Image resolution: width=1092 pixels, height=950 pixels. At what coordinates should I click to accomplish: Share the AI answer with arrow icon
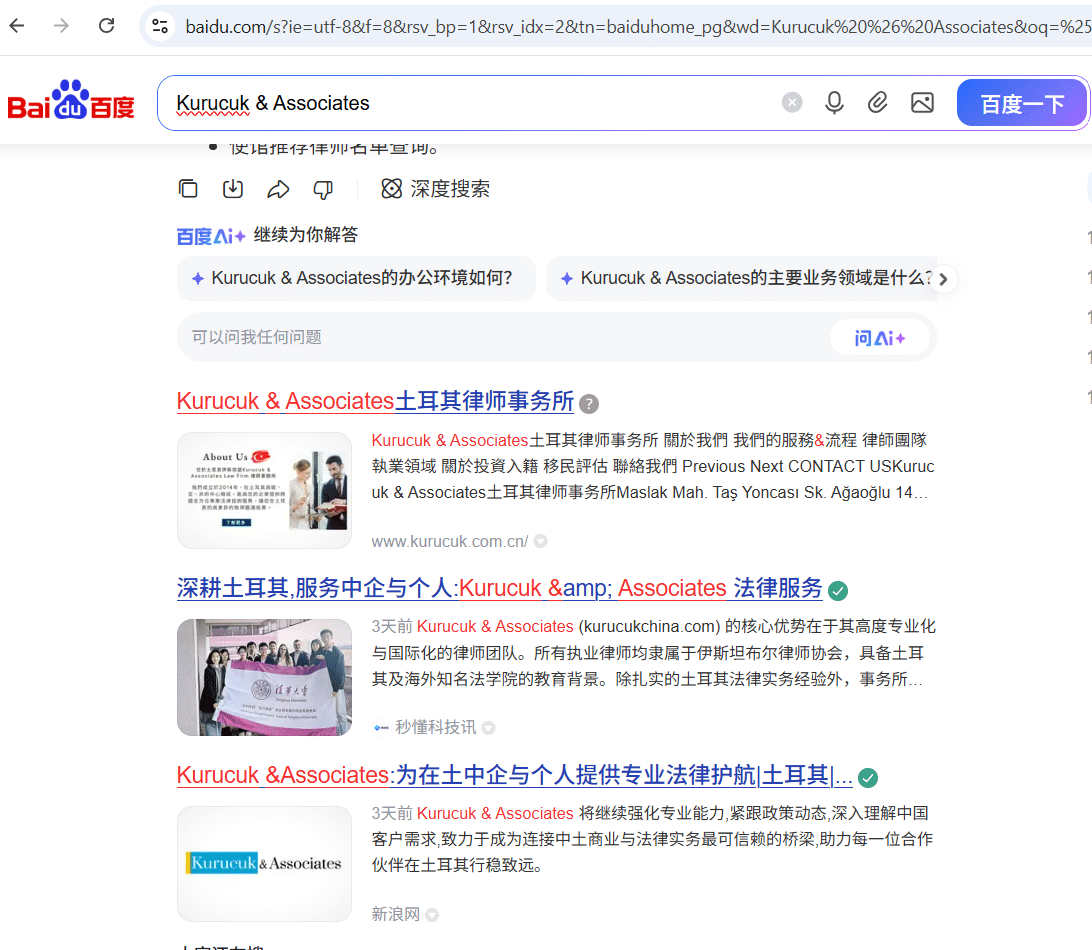[x=278, y=189]
